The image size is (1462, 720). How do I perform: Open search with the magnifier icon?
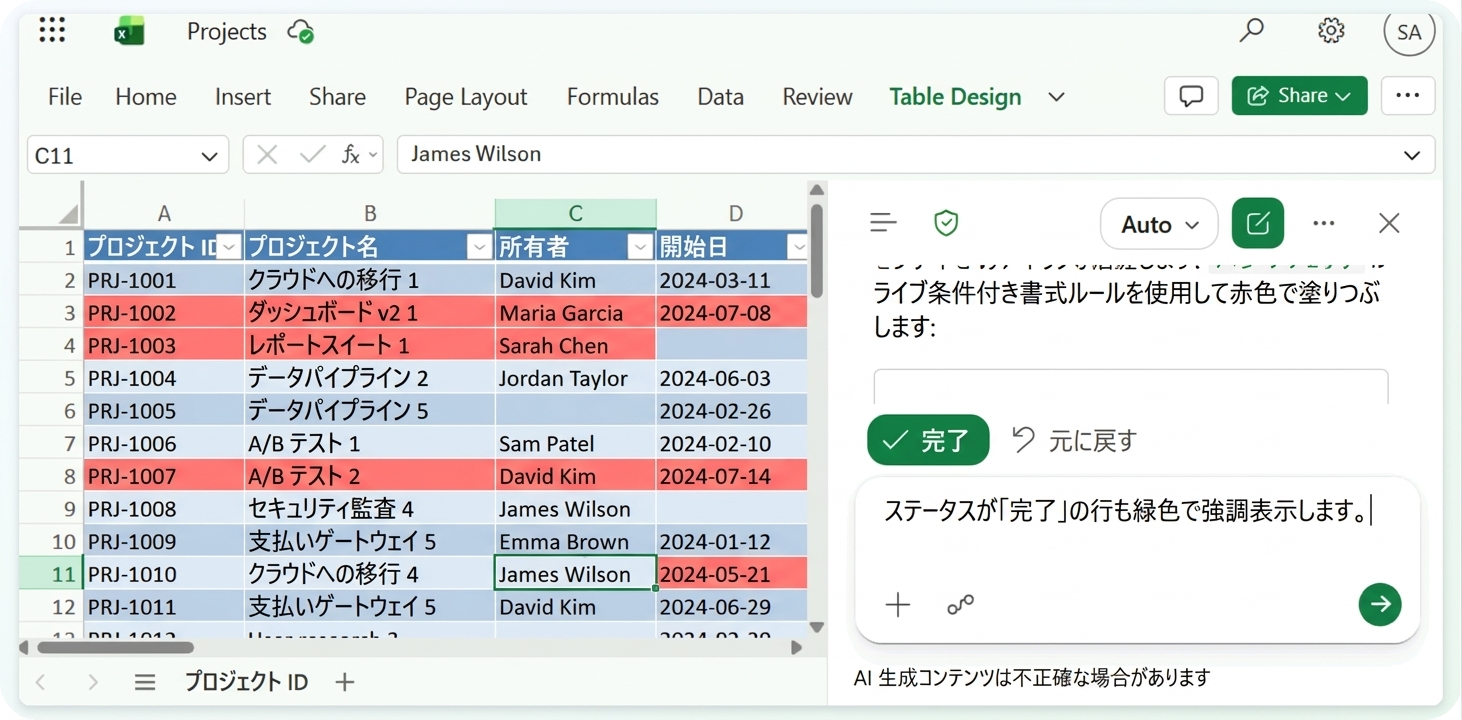coord(1251,31)
